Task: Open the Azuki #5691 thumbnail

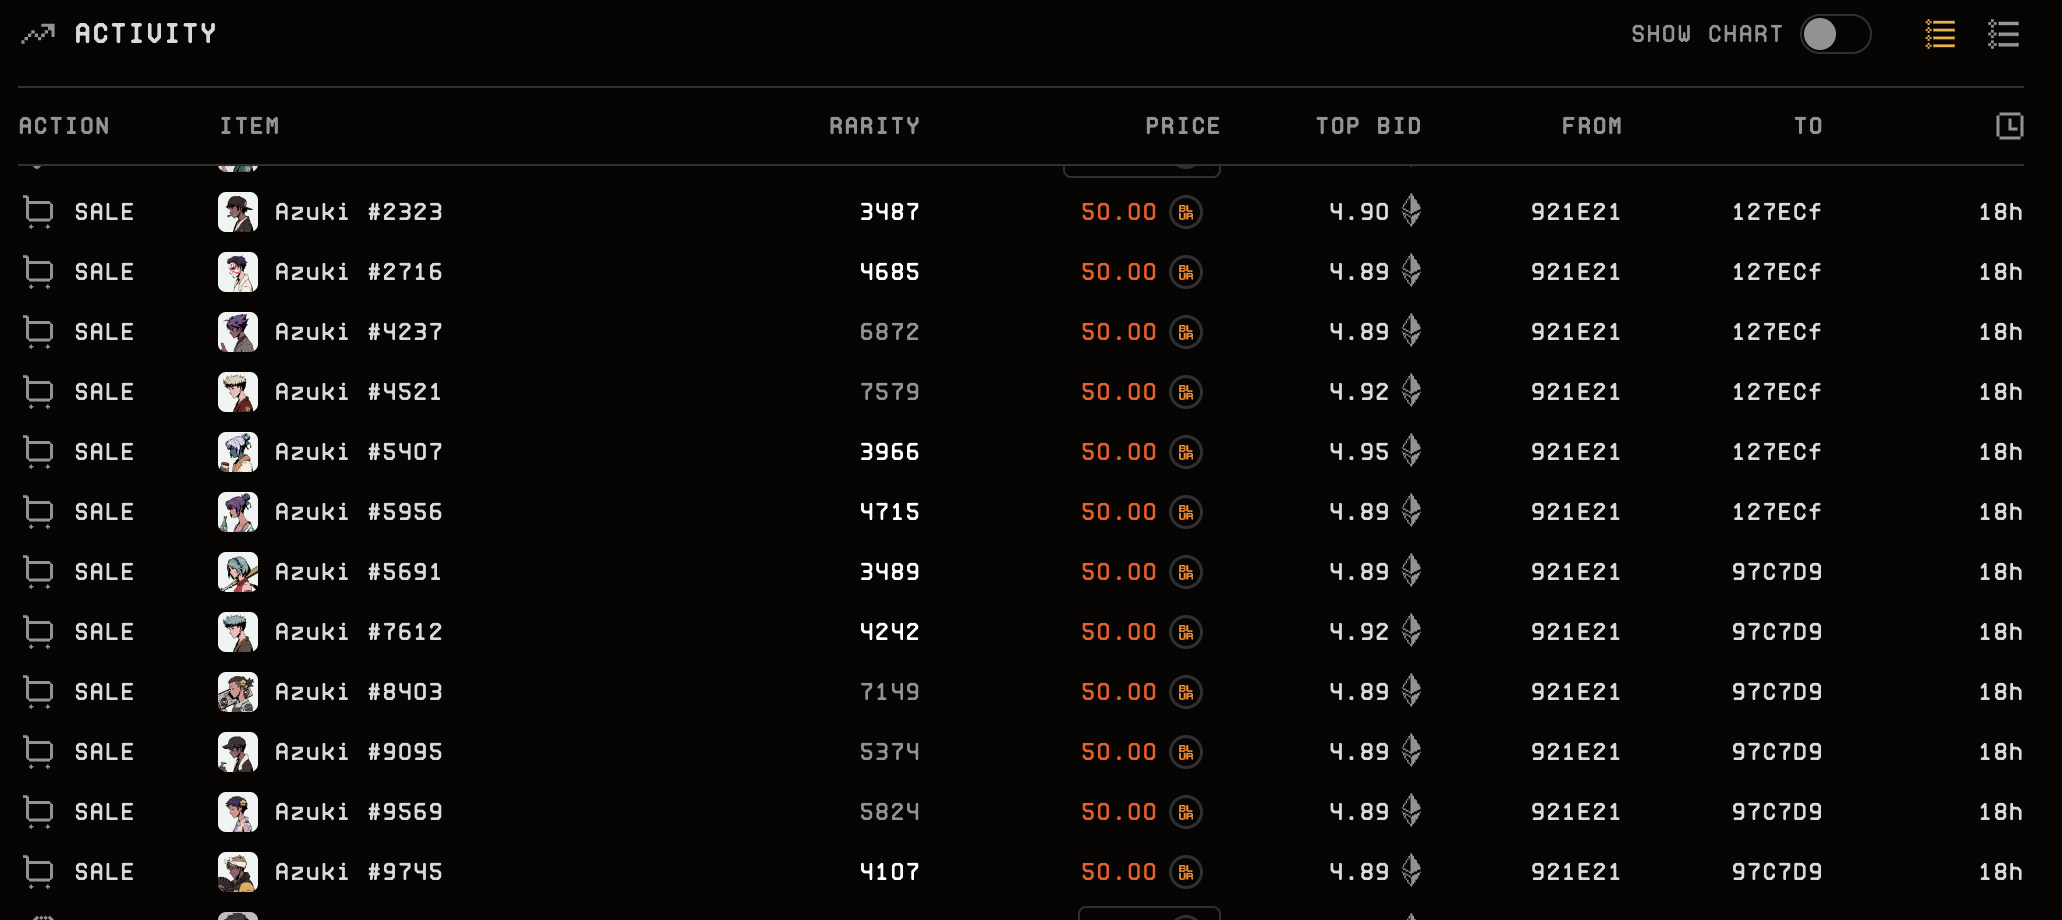Action: pos(238,572)
